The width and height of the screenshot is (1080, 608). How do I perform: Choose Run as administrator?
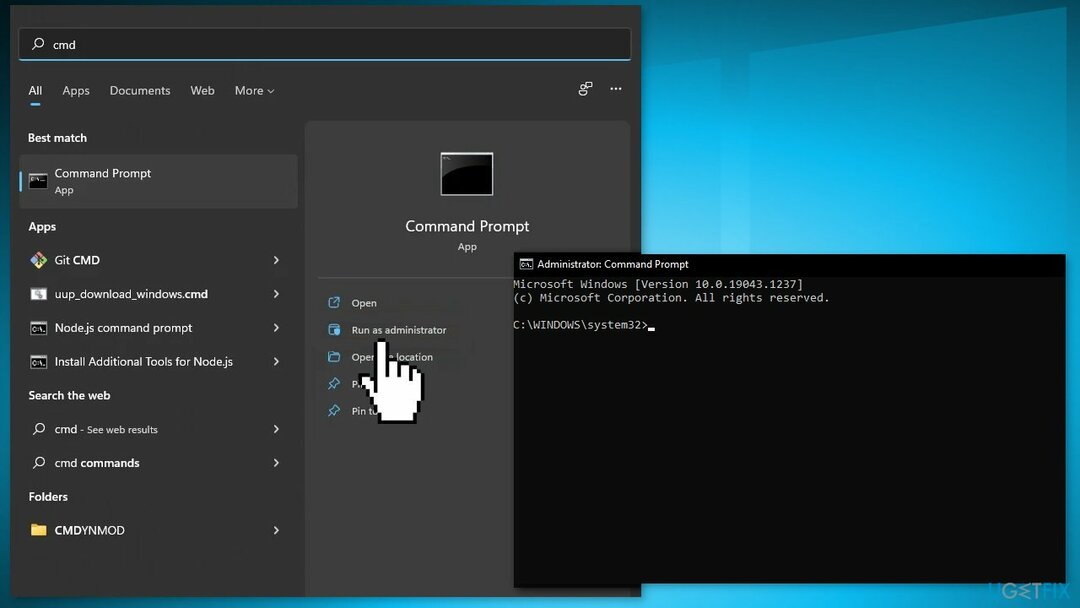398,330
